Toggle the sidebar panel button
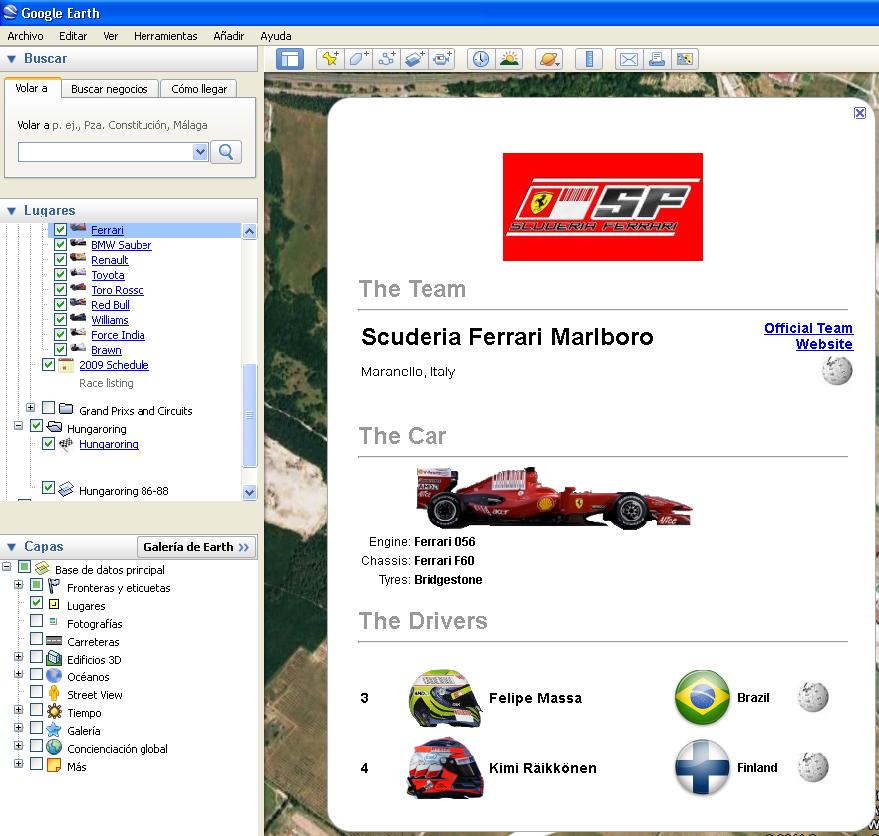Viewport: 879px width, 836px height. pos(290,59)
